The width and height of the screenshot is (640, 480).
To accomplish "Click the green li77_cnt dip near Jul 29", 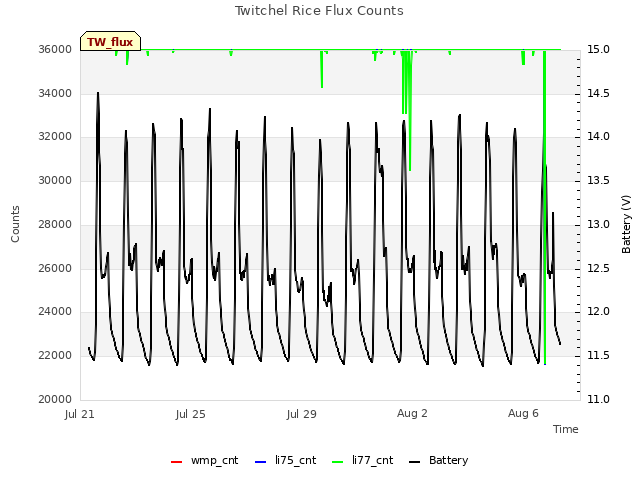I will [x=322, y=69].
